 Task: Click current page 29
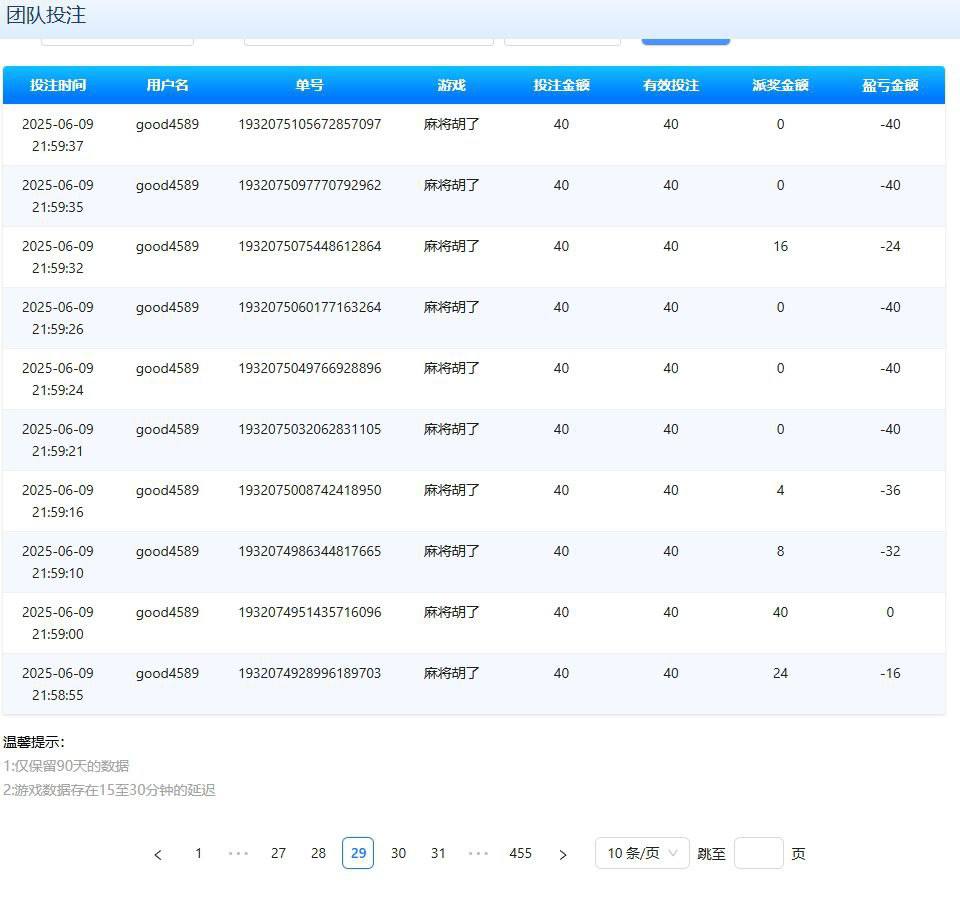tap(358, 853)
